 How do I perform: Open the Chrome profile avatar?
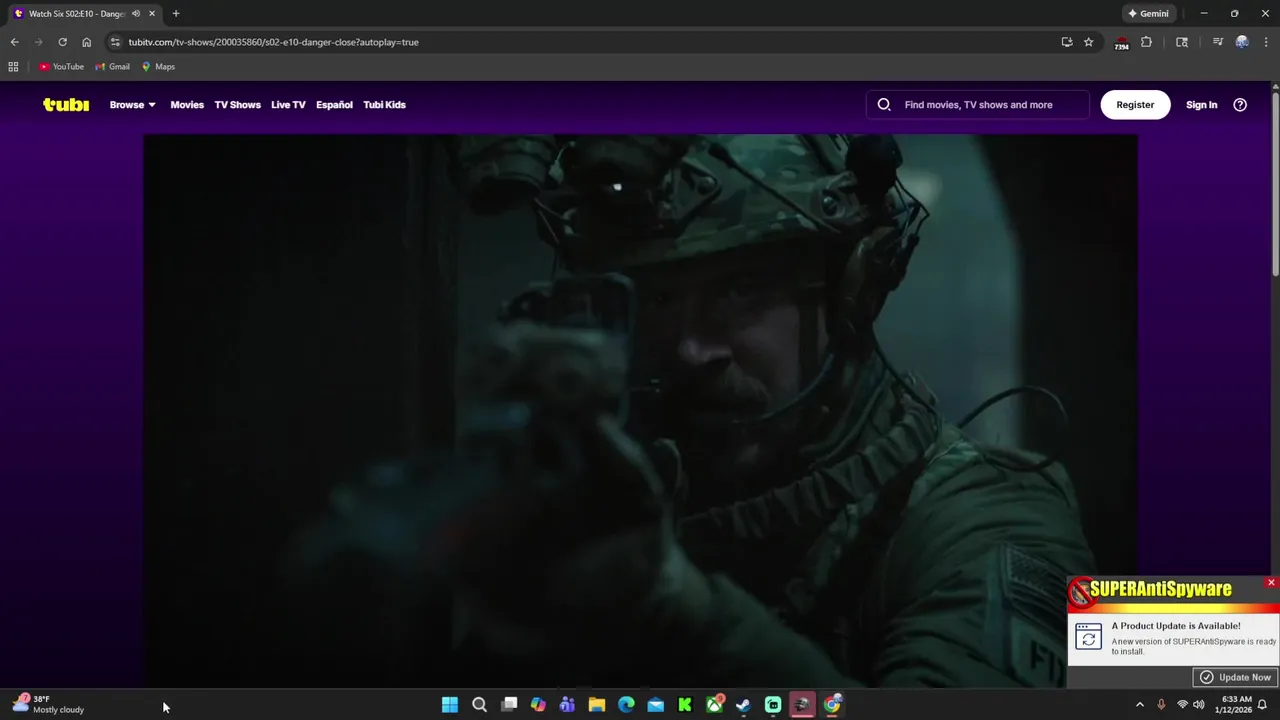(1242, 42)
